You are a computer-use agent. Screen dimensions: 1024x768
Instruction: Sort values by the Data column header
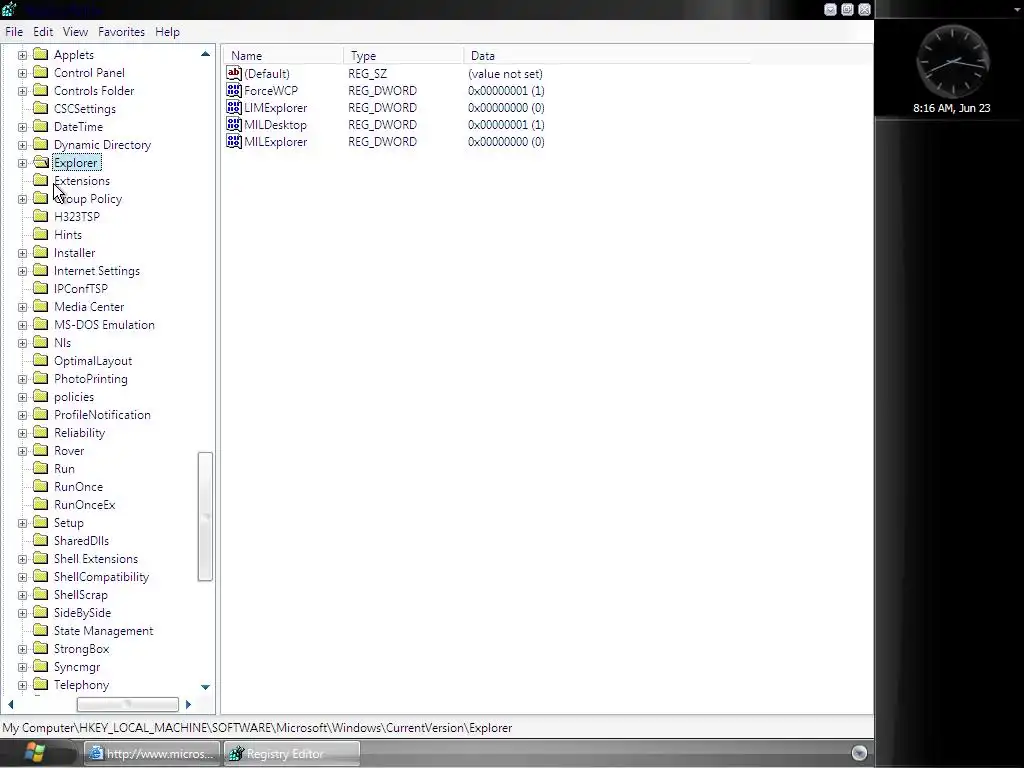(x=606, y=56)
